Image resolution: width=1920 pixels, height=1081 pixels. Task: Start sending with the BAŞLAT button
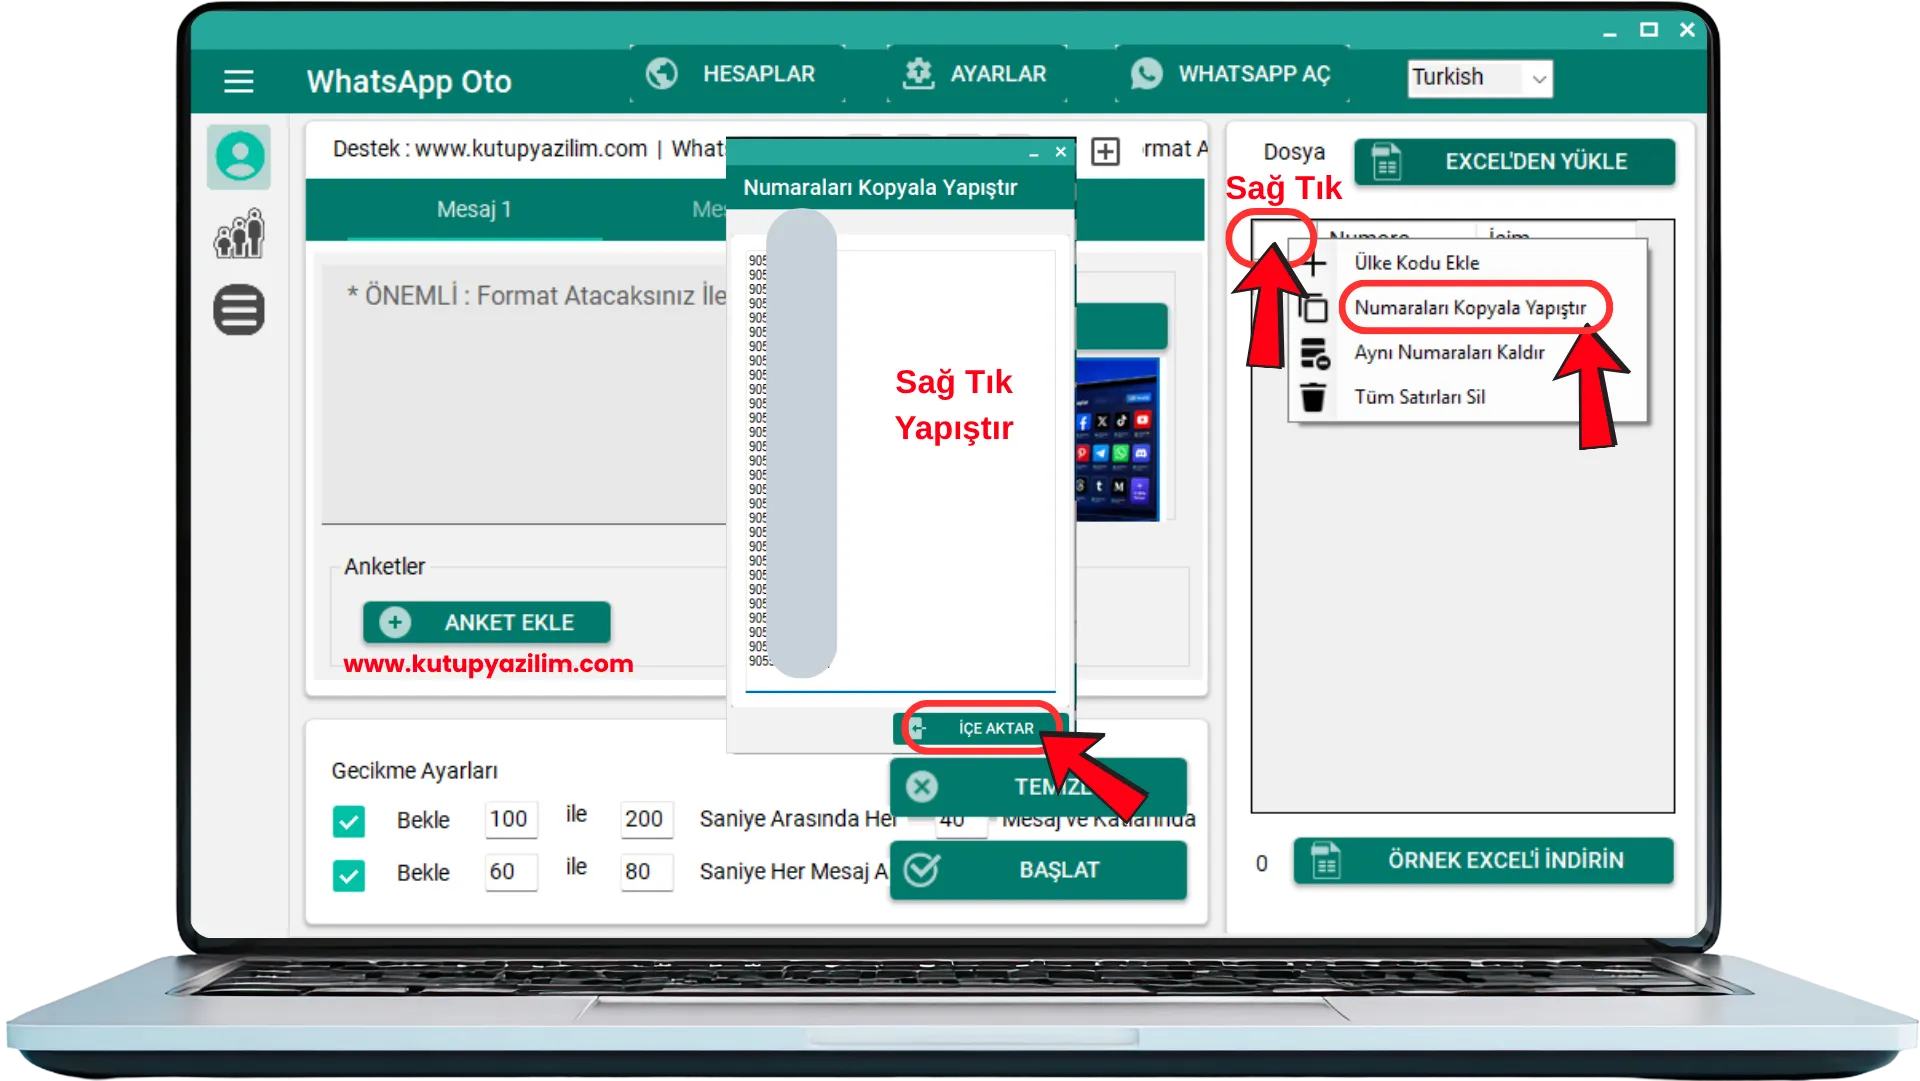click(1038, 870)
